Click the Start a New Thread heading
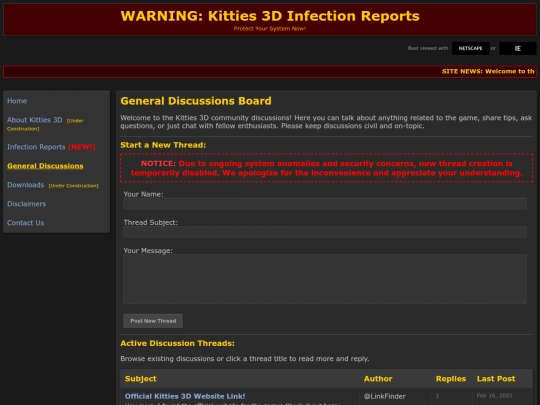This screenshot has width=540, height=405. [x=163, y=145]
